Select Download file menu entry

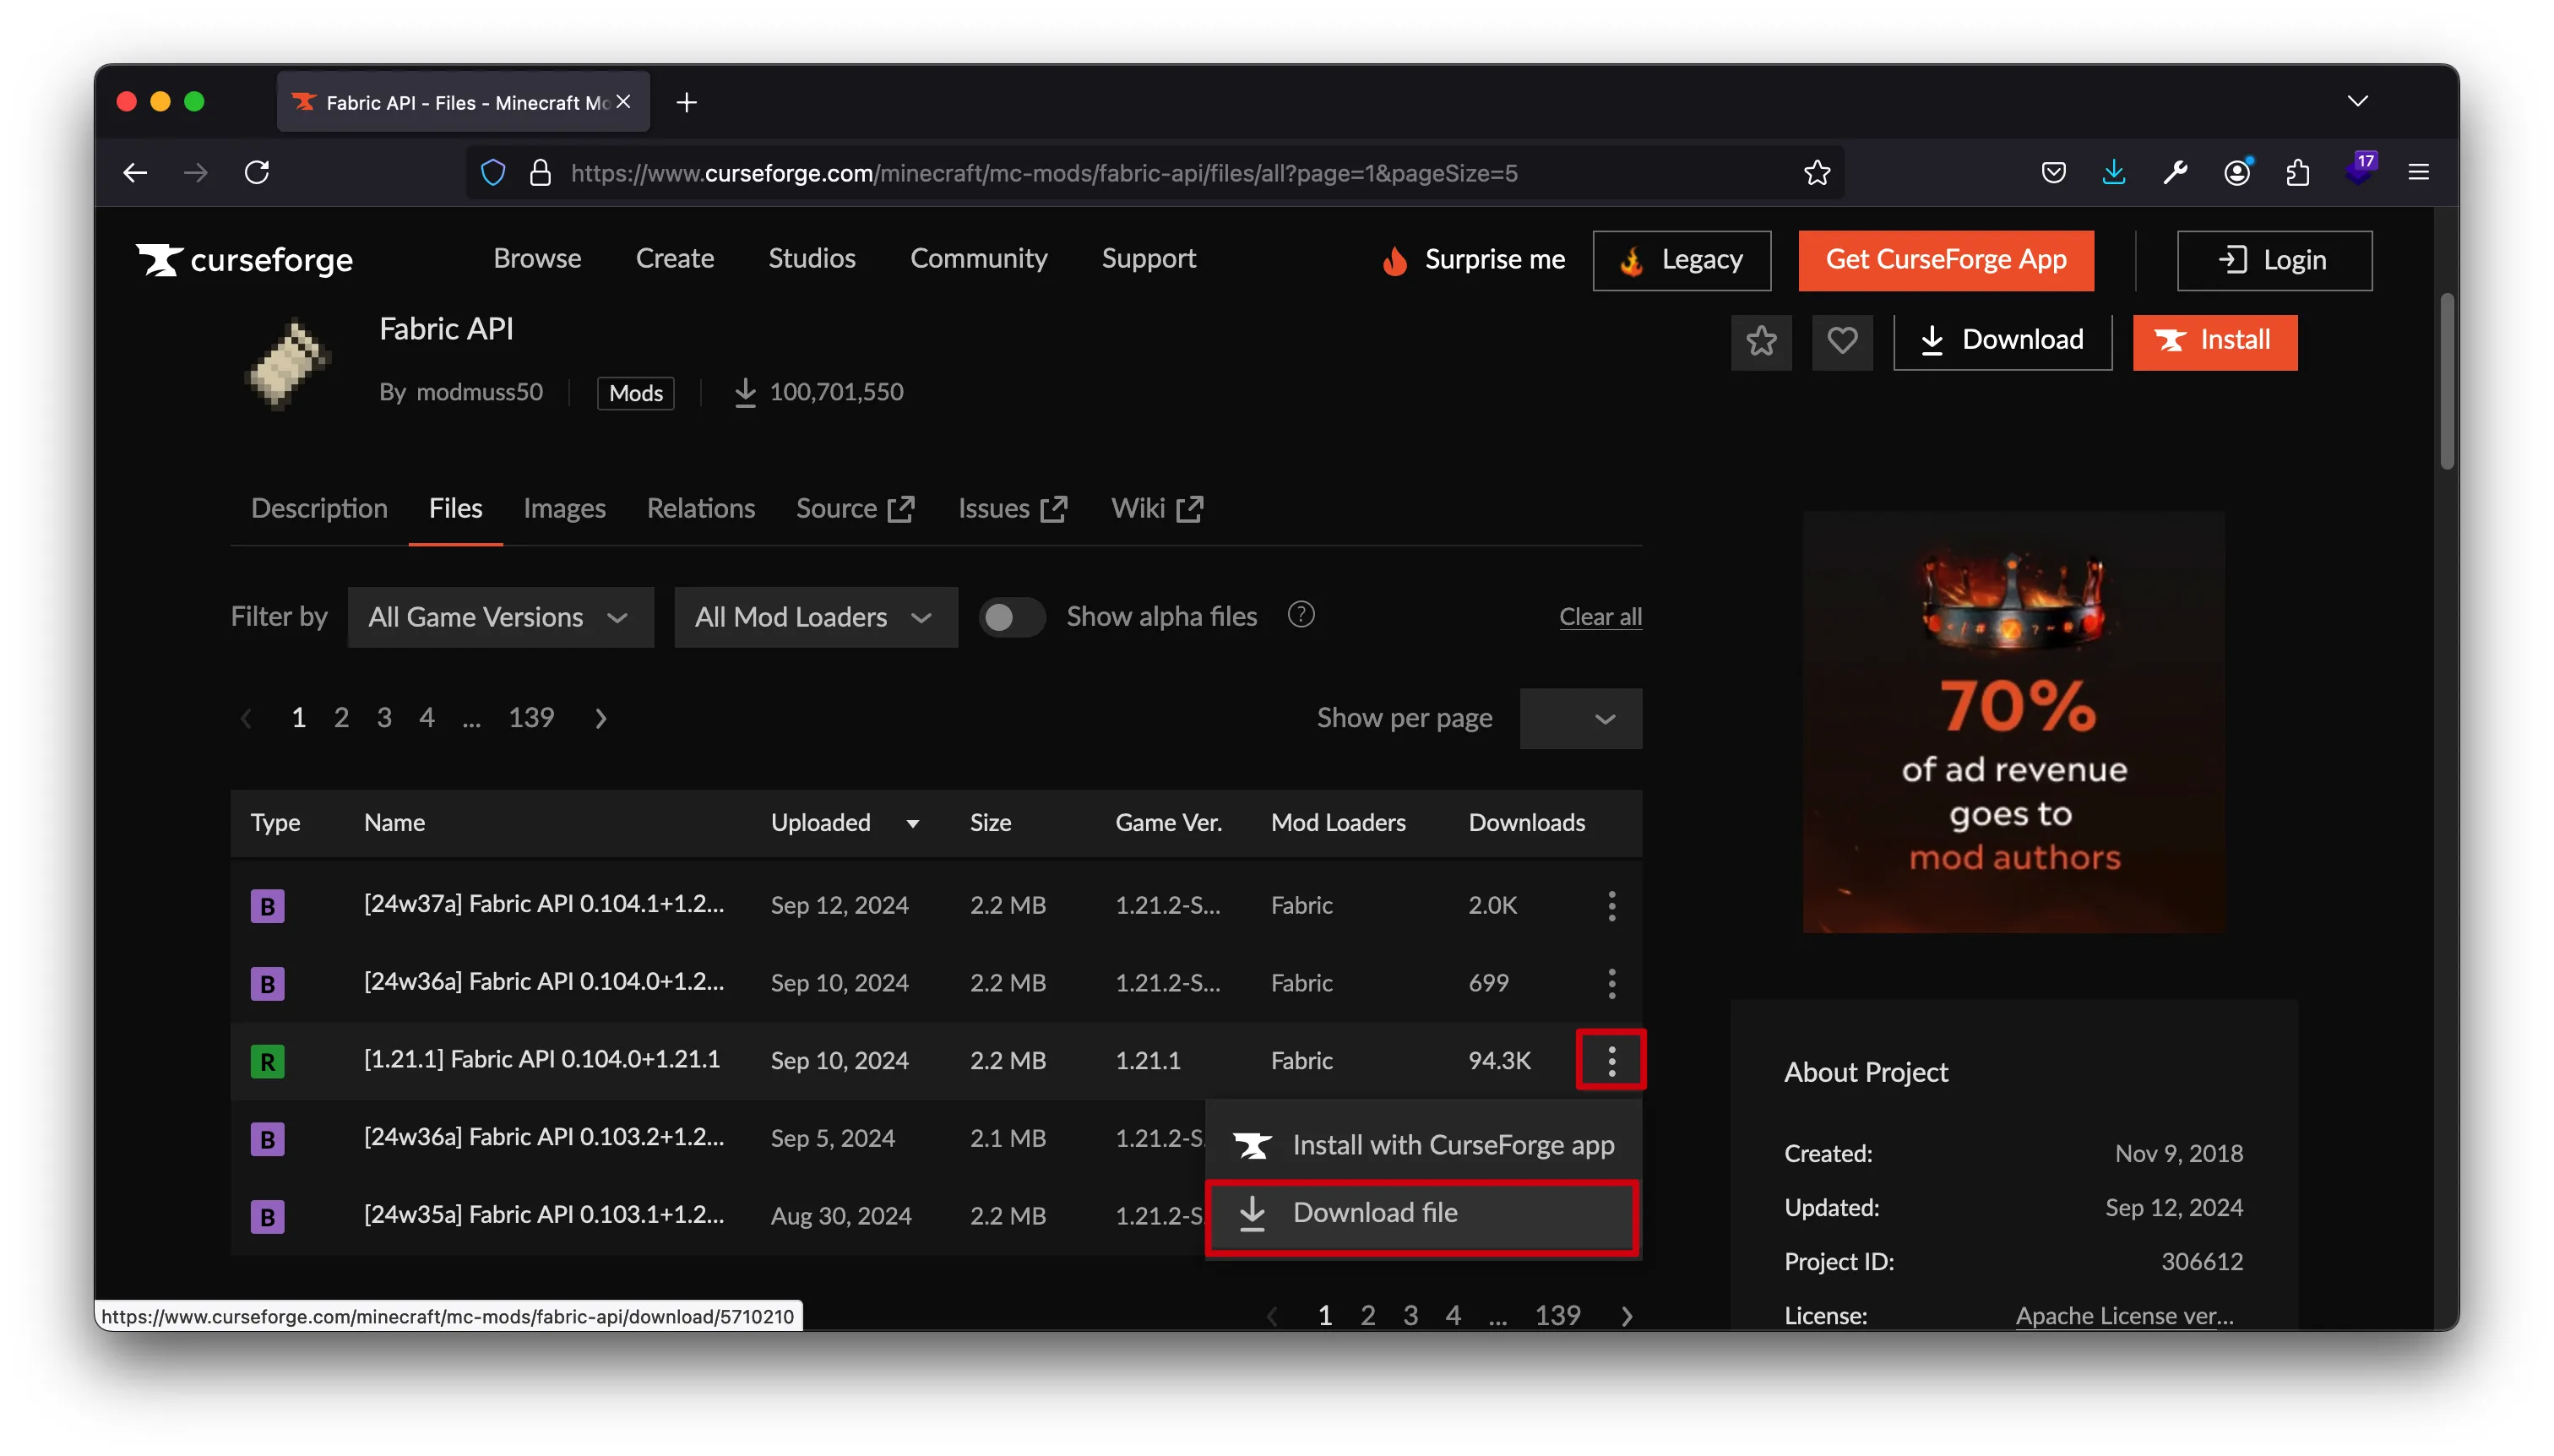(1421, 1213)
